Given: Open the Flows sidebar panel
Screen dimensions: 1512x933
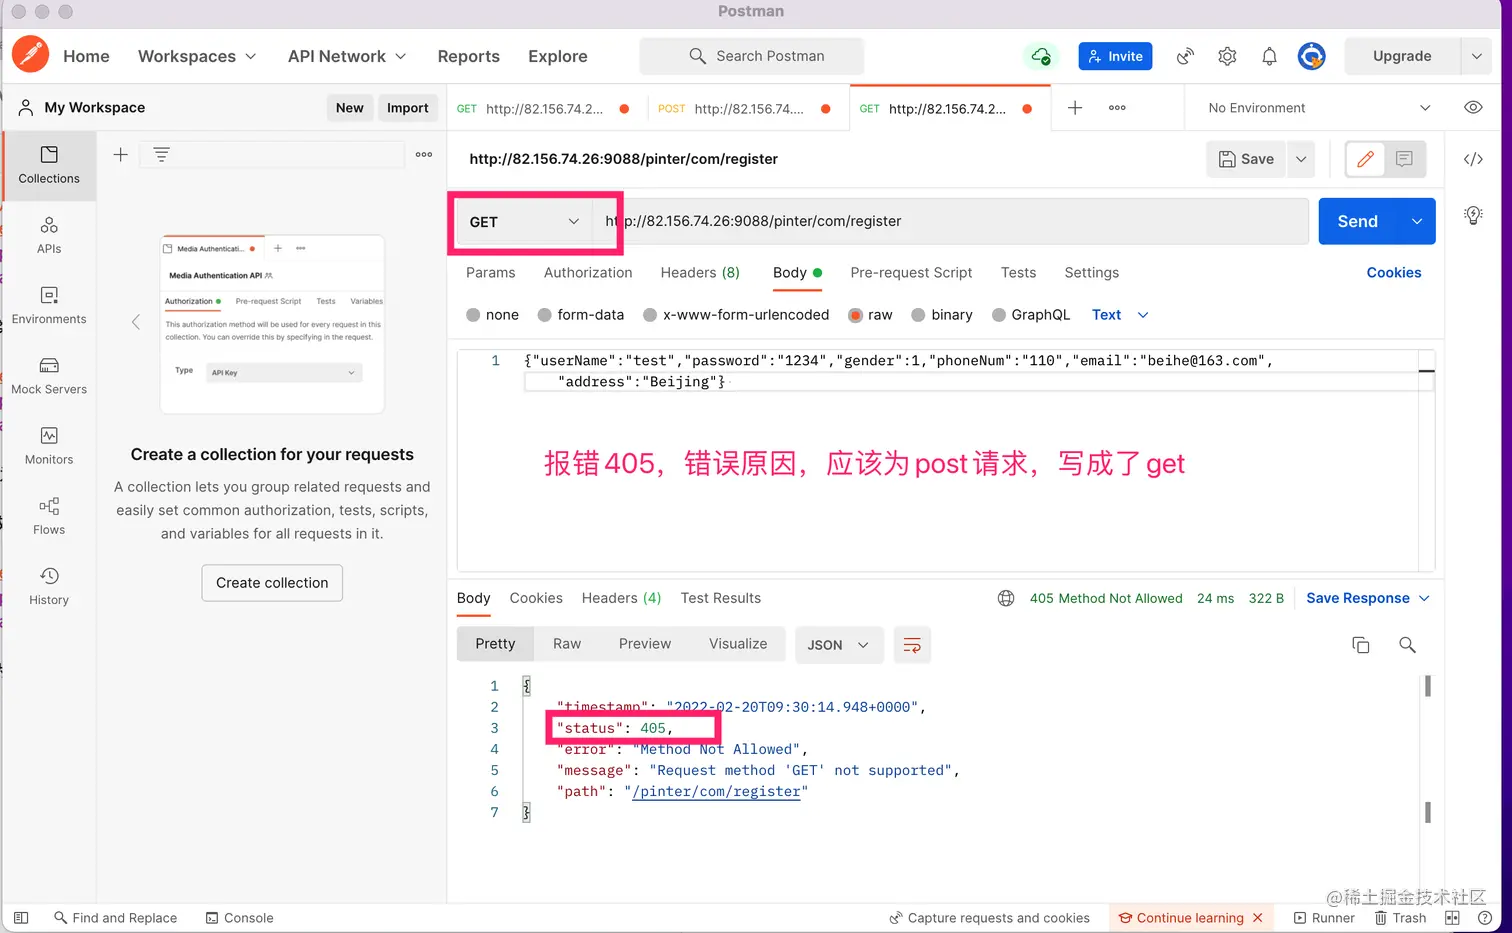Looking at the screenshot, I should tap(49, 516).
